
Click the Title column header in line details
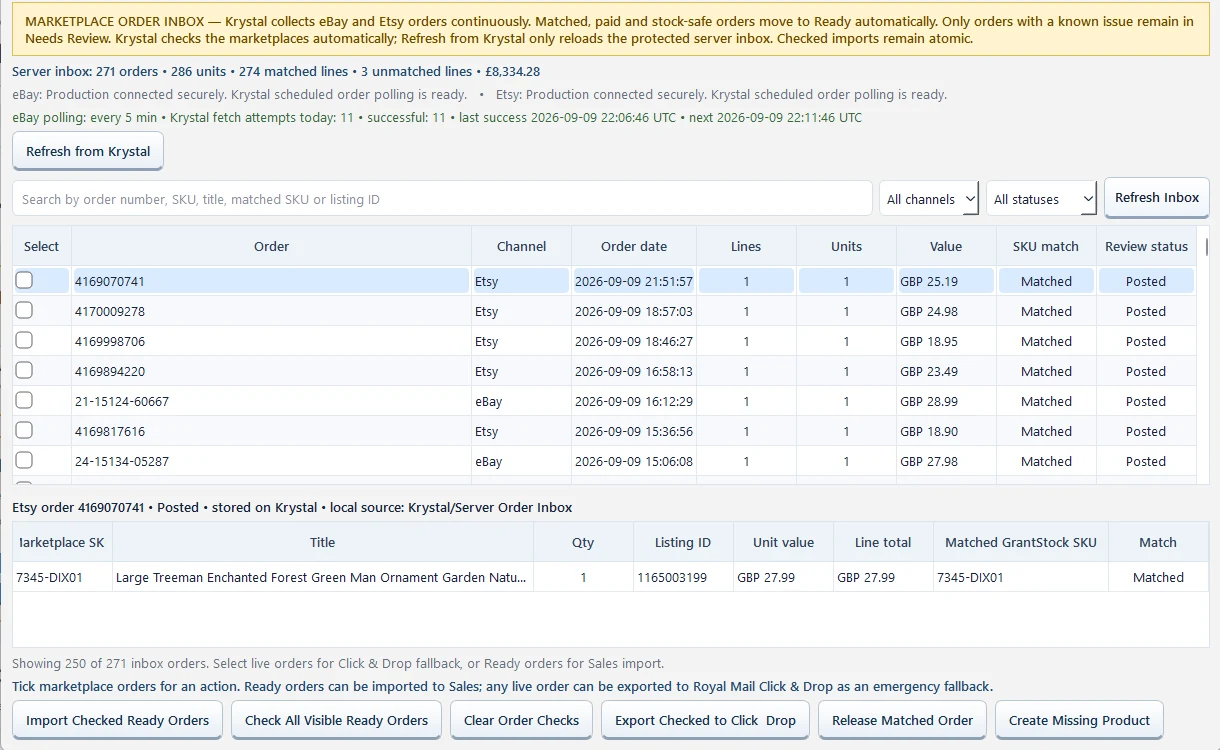click(322, 542)
